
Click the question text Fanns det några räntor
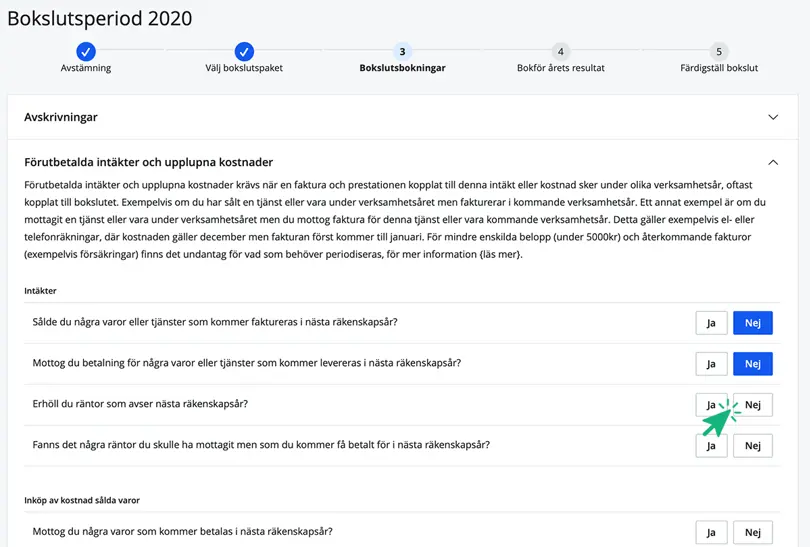pos(261,445)
